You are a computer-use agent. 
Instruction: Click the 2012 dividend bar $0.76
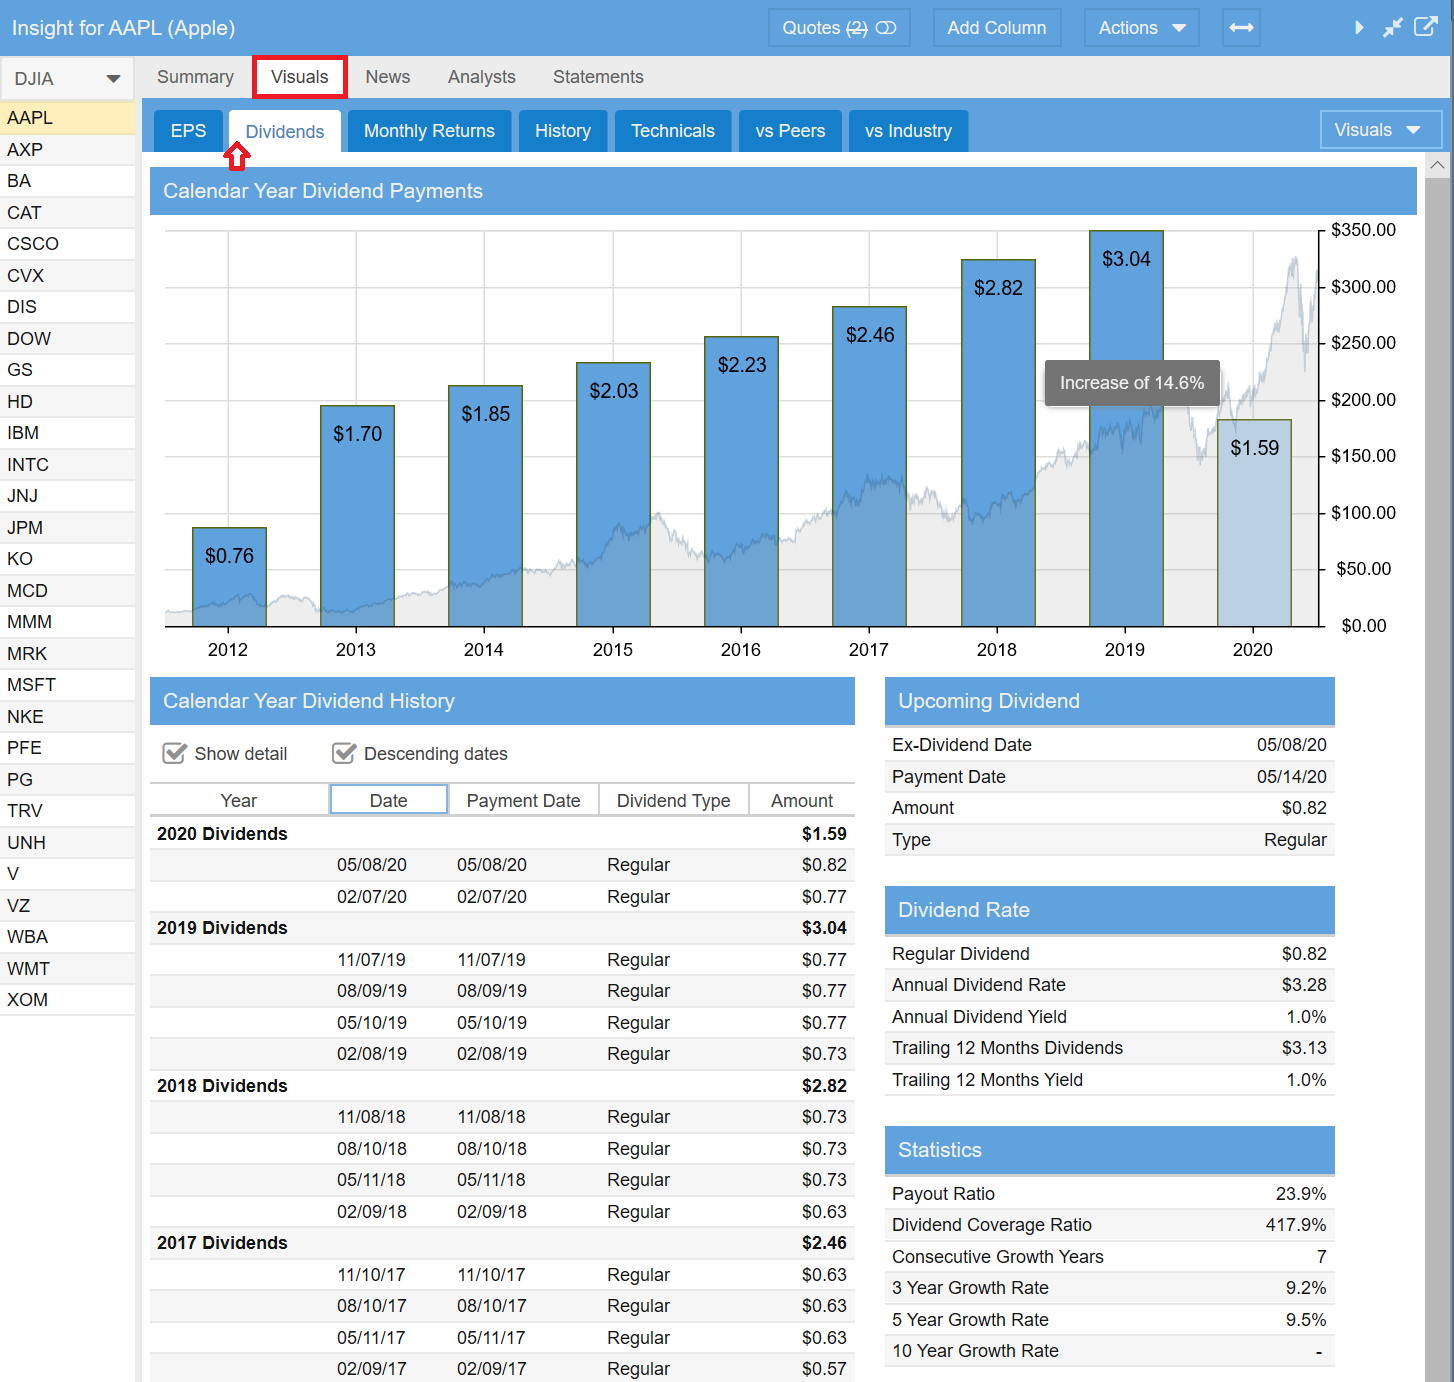tap(229, 577)
